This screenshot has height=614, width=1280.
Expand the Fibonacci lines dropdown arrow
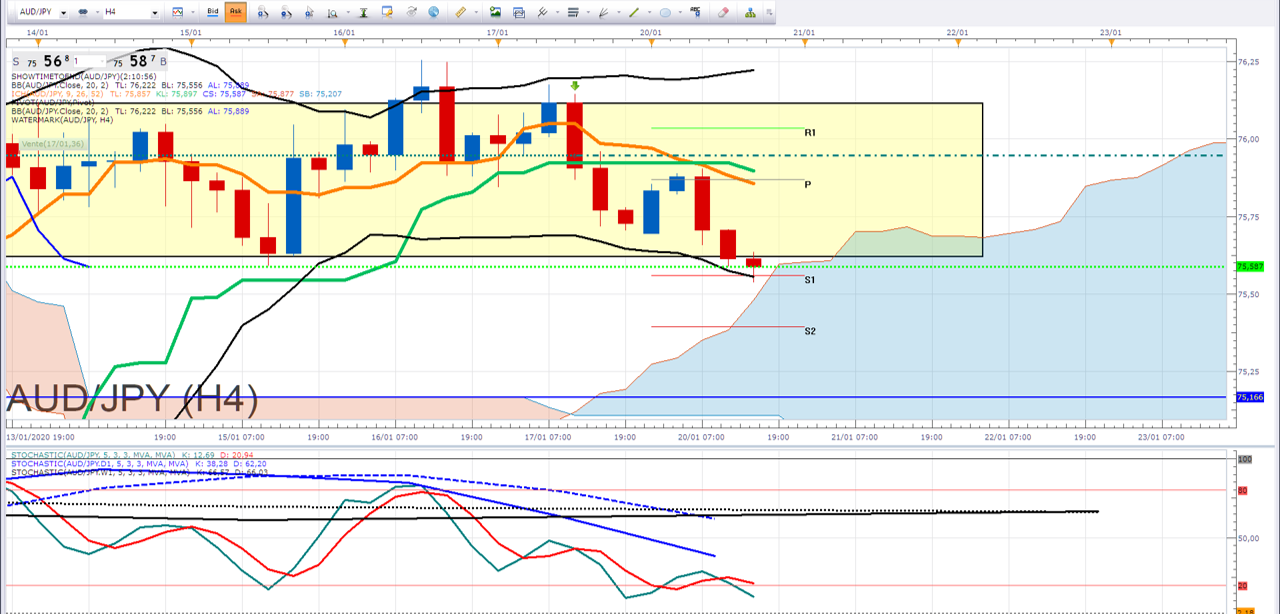pyautogui.click(x=588, y=12)
